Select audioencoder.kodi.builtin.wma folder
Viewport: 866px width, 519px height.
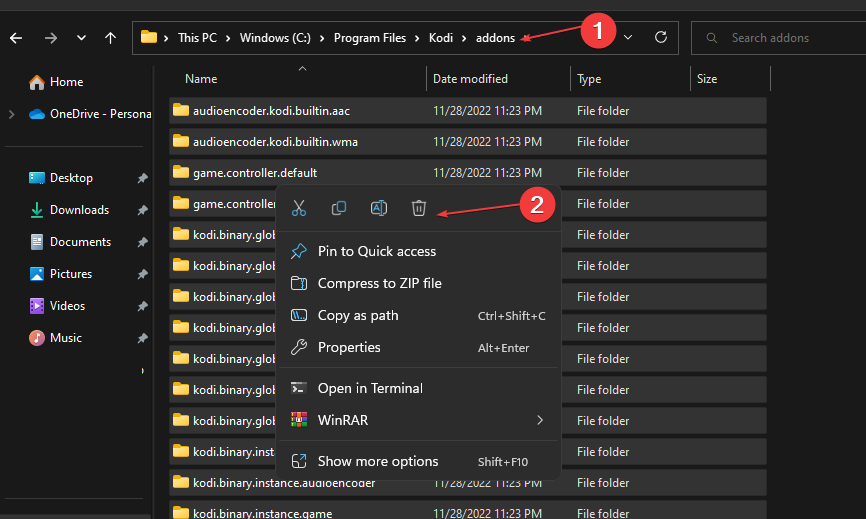[468, 142]
